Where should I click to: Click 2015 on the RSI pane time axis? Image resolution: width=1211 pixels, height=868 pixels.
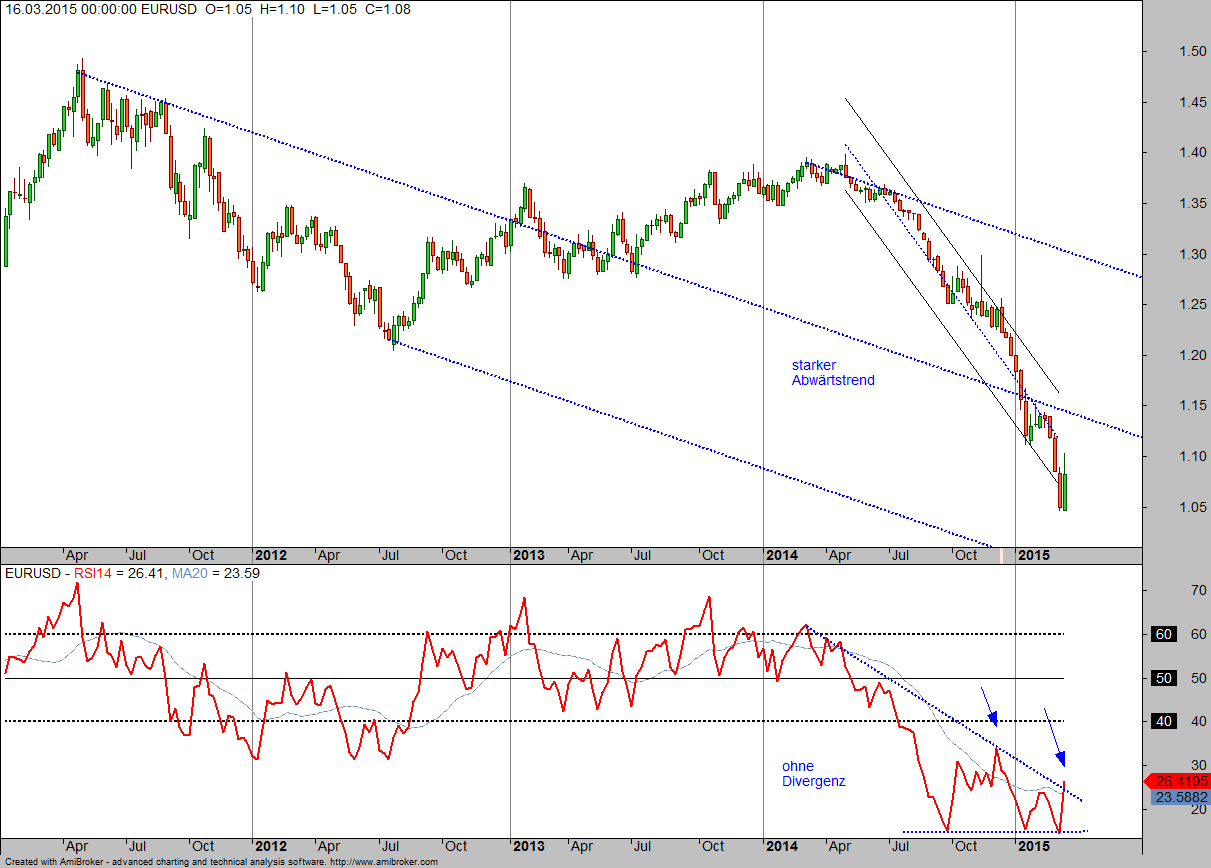(1034, 846)
